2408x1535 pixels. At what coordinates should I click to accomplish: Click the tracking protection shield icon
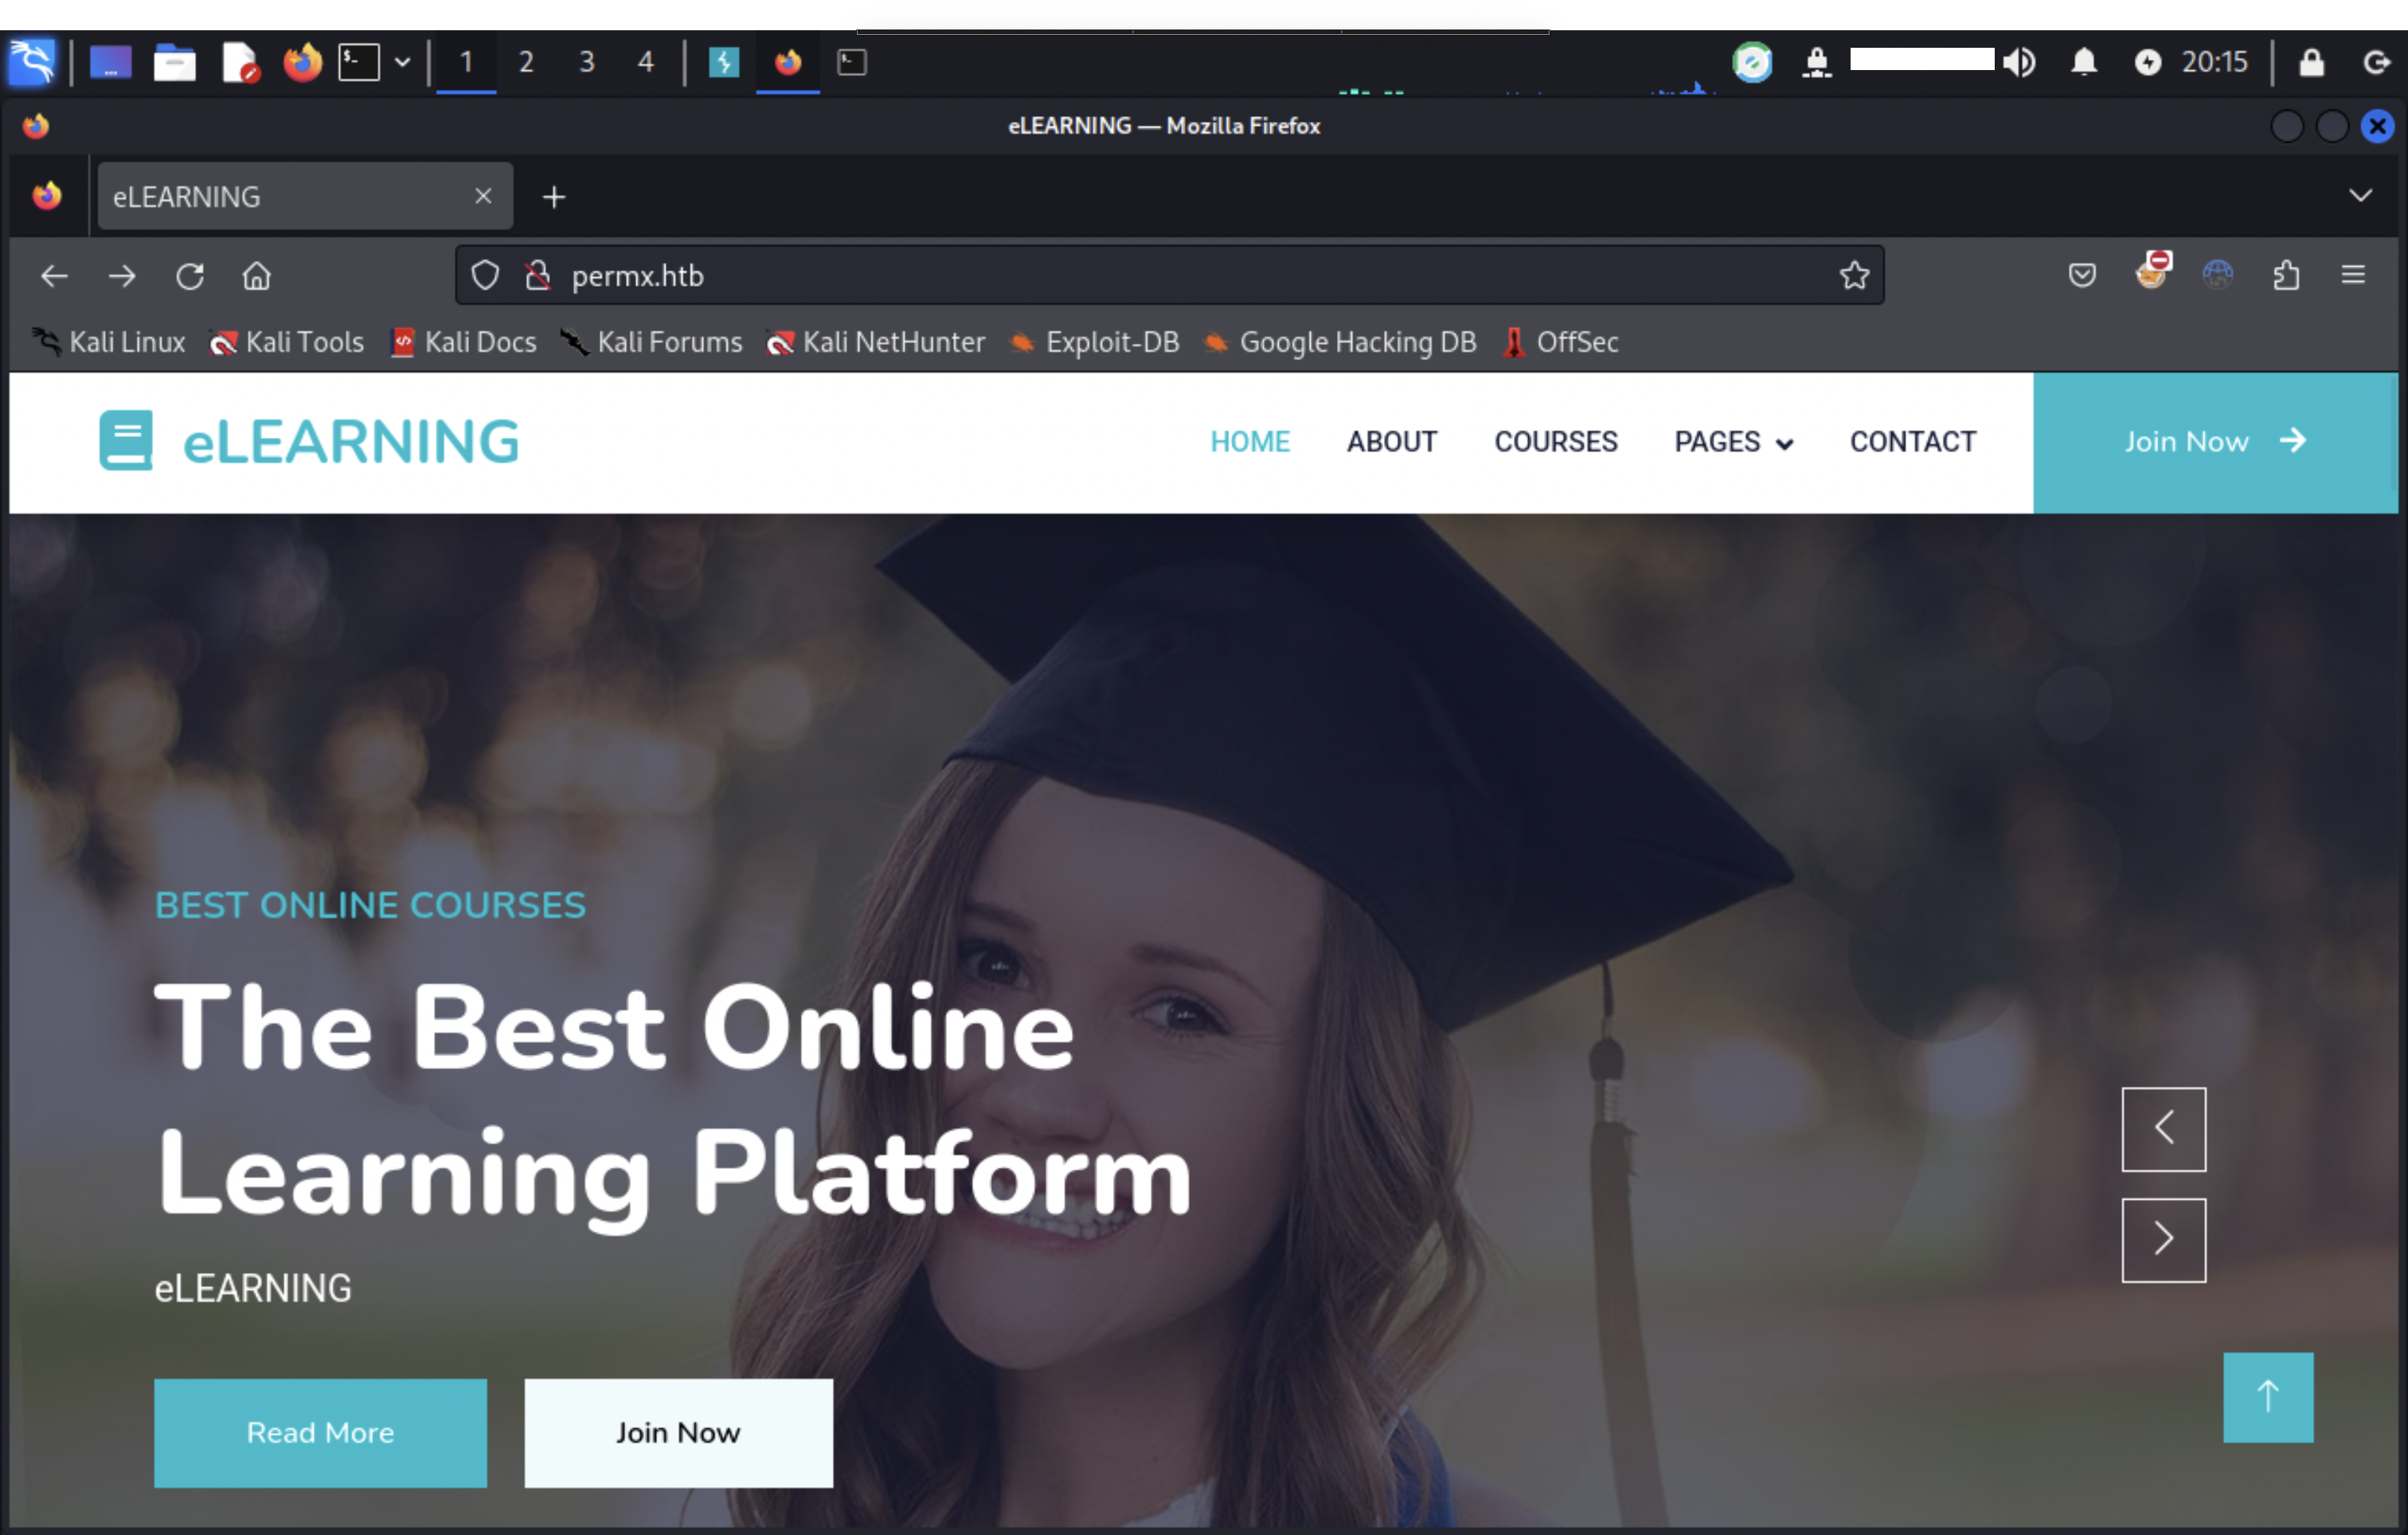click(x=485, y=275)
